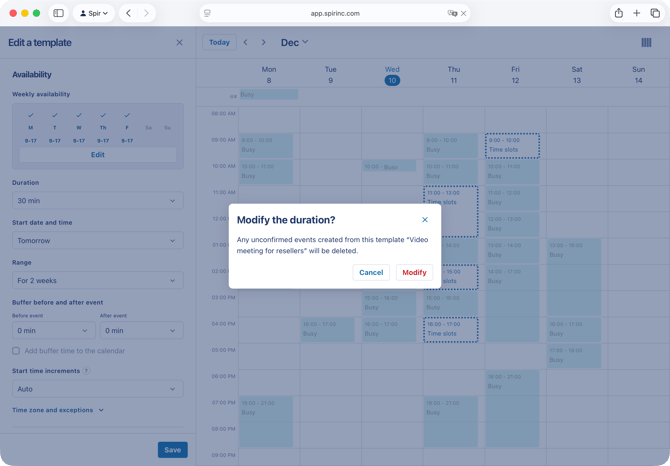Enable Add buffer time to the calendar
Screen dimensions: 670x466
[16, 351]
